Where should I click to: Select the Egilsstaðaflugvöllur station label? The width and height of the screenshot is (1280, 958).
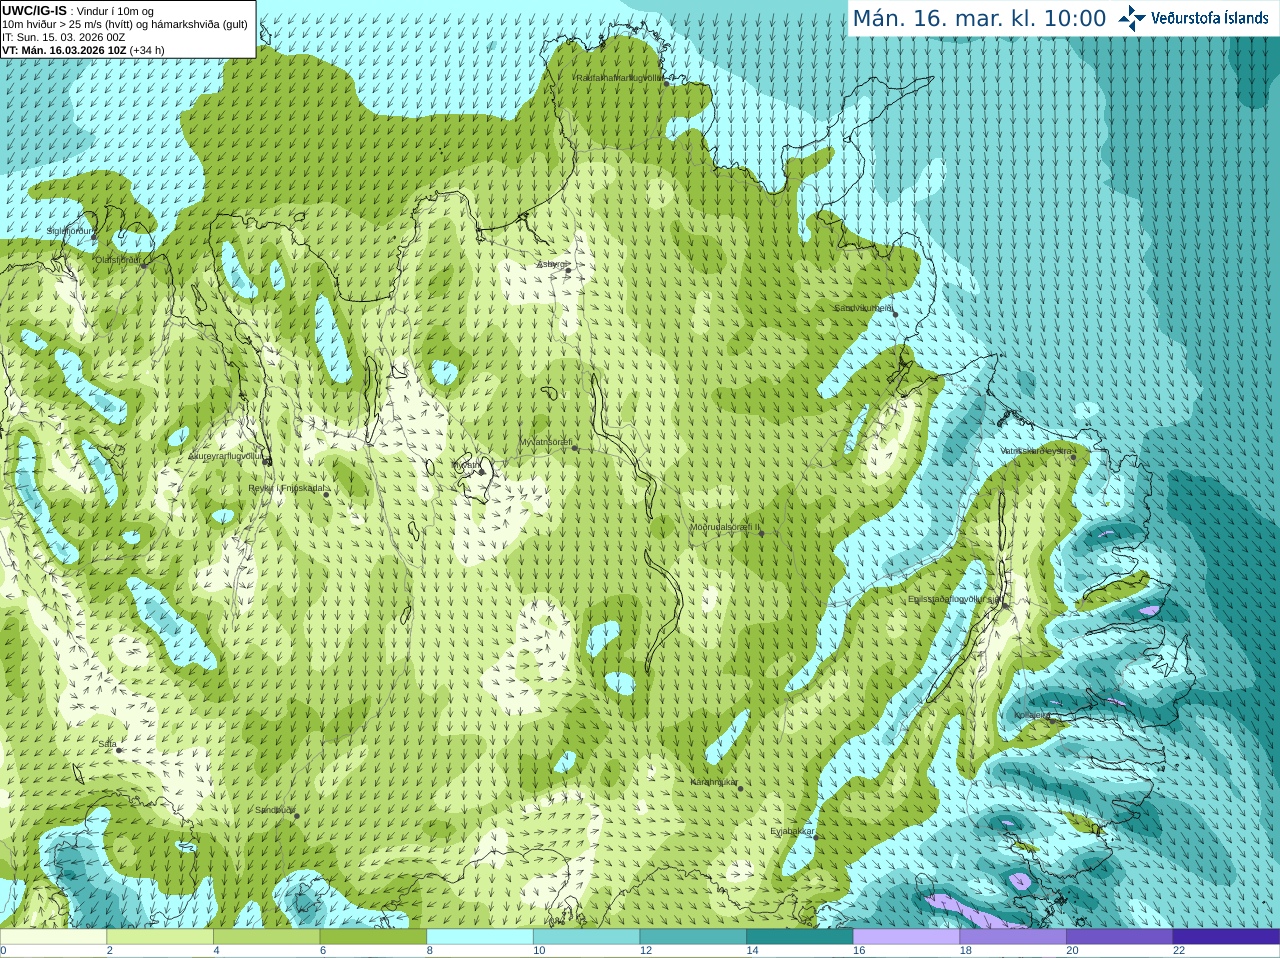pyautogui.click(x=955, y=599)
